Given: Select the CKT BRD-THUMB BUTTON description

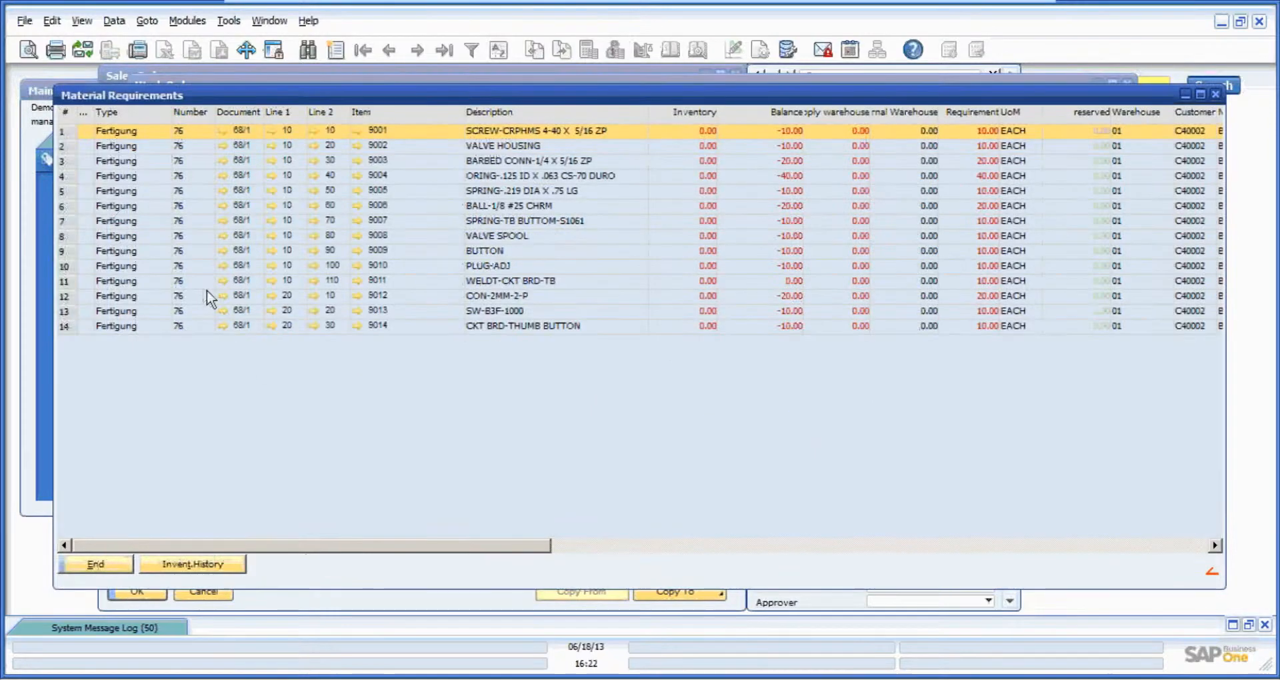Looking at the screenshot, I should click(x=522, y=326).
